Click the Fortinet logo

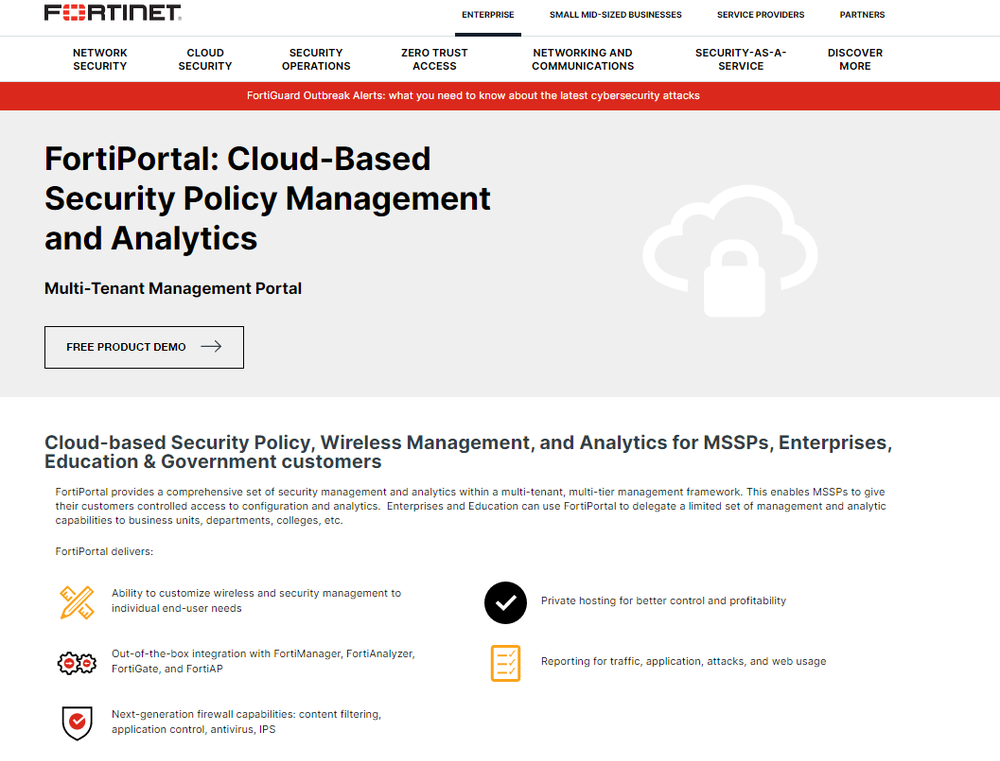click(x=112, y=13)
